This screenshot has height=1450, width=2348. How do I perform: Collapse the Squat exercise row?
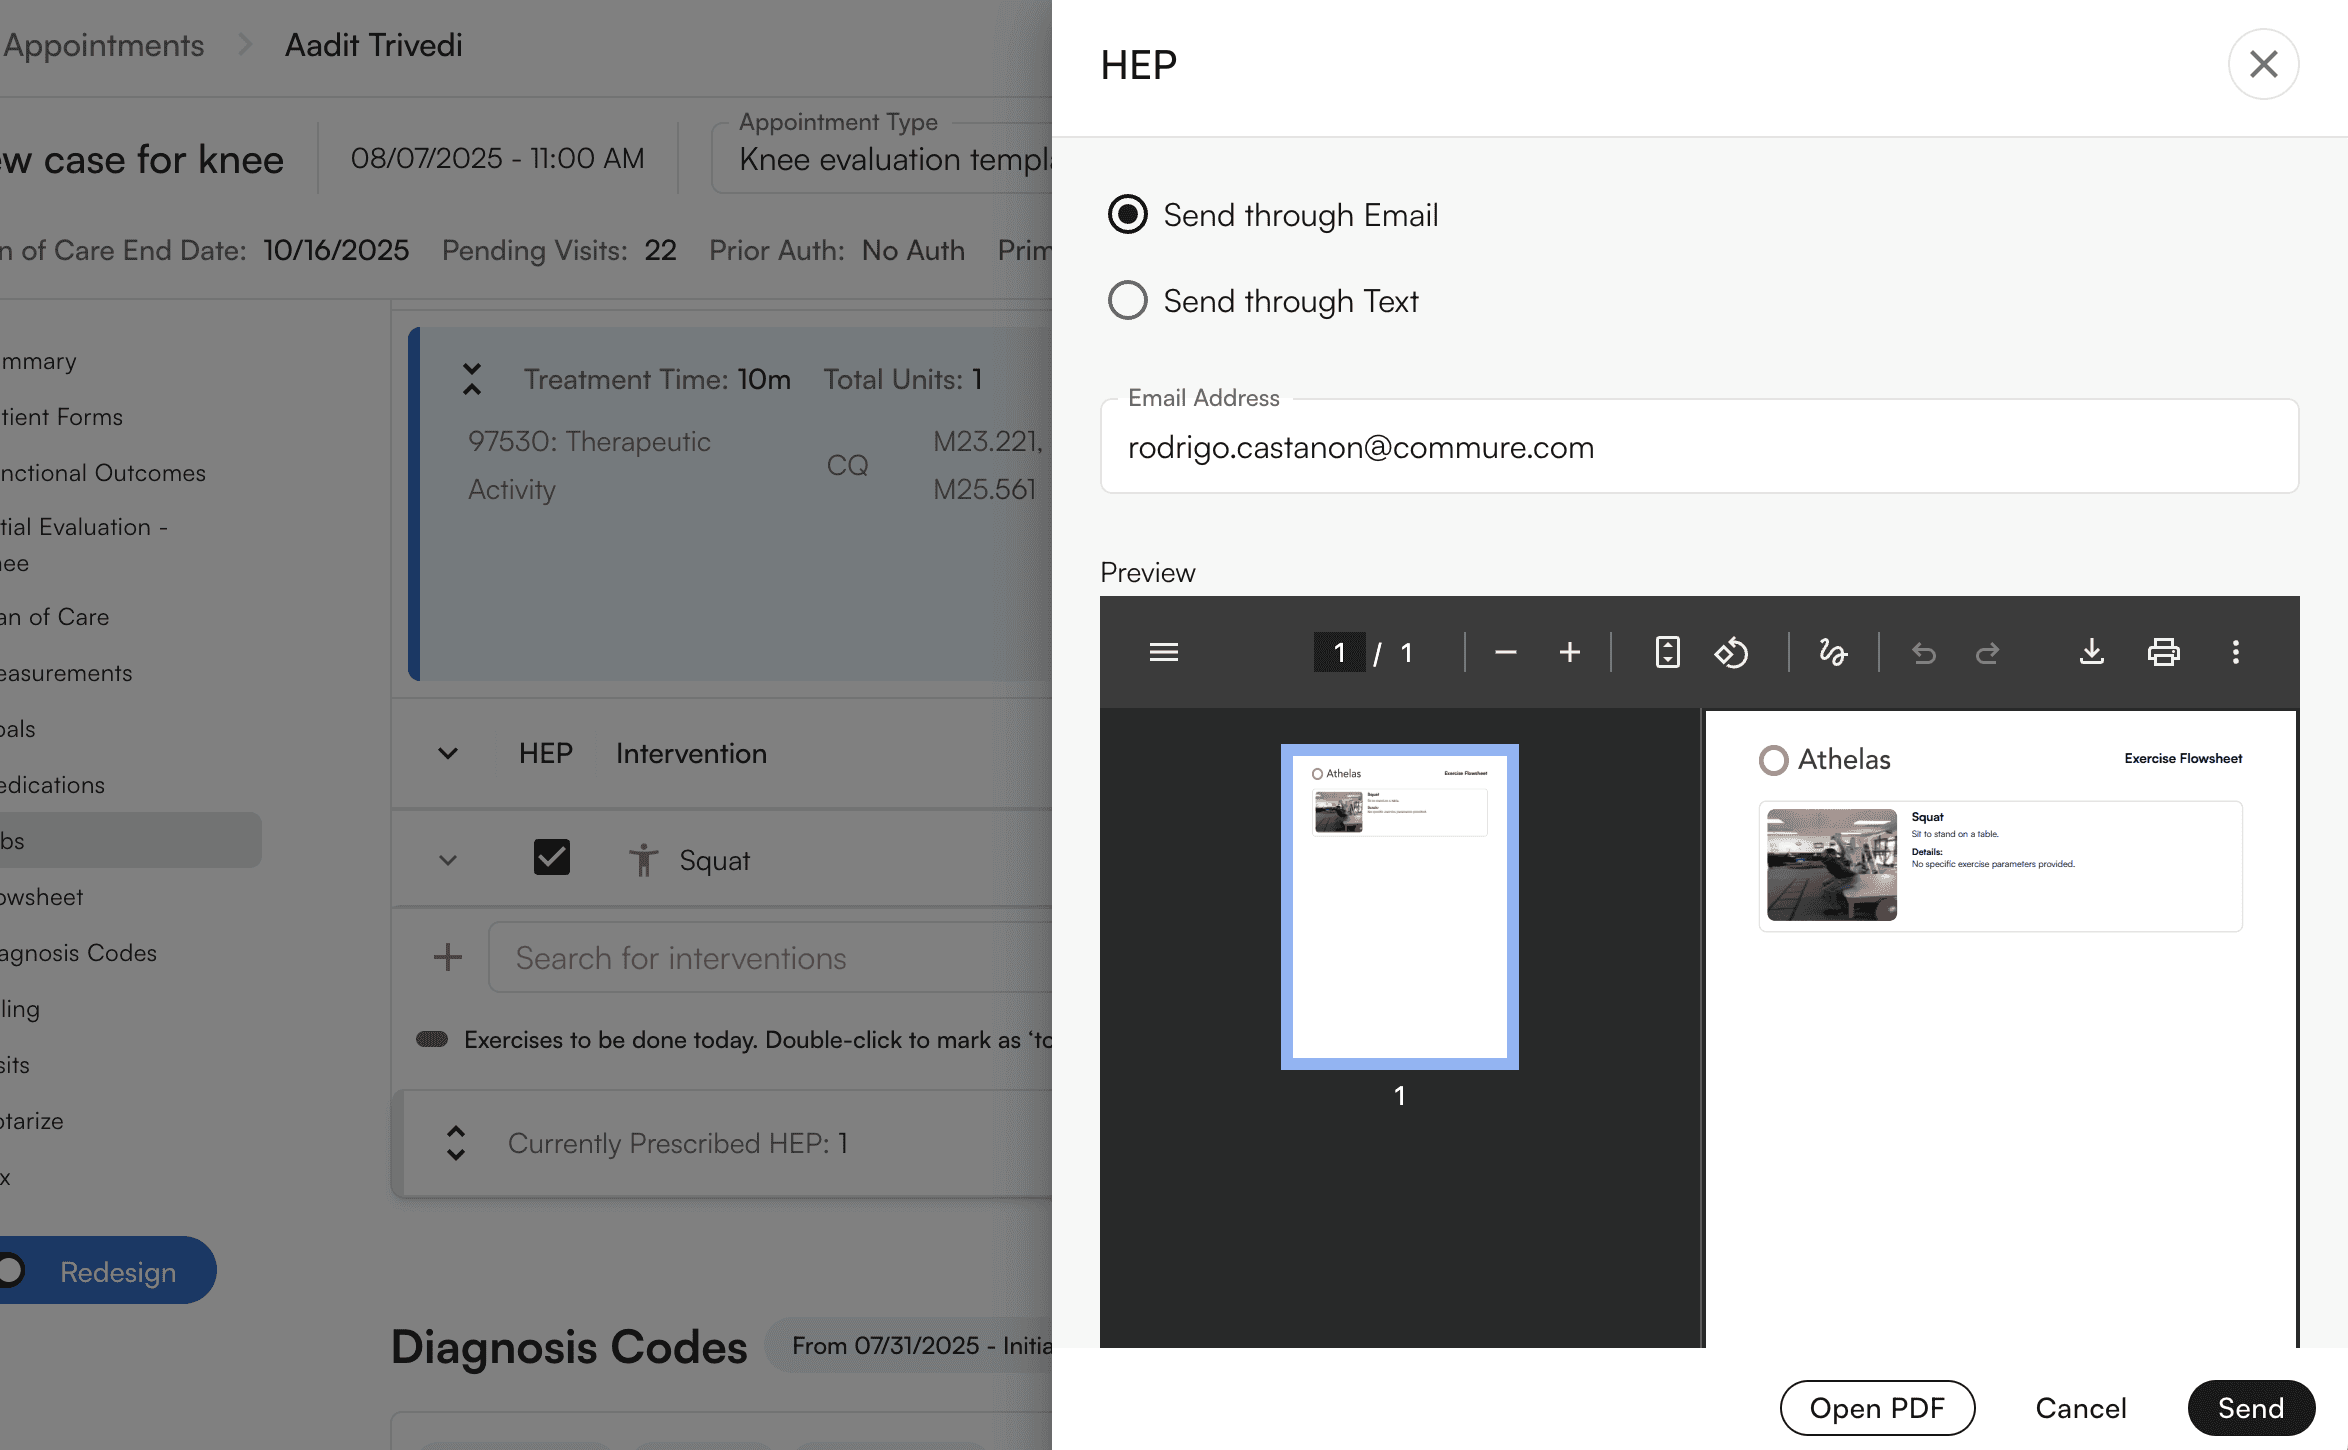(447, 860)
